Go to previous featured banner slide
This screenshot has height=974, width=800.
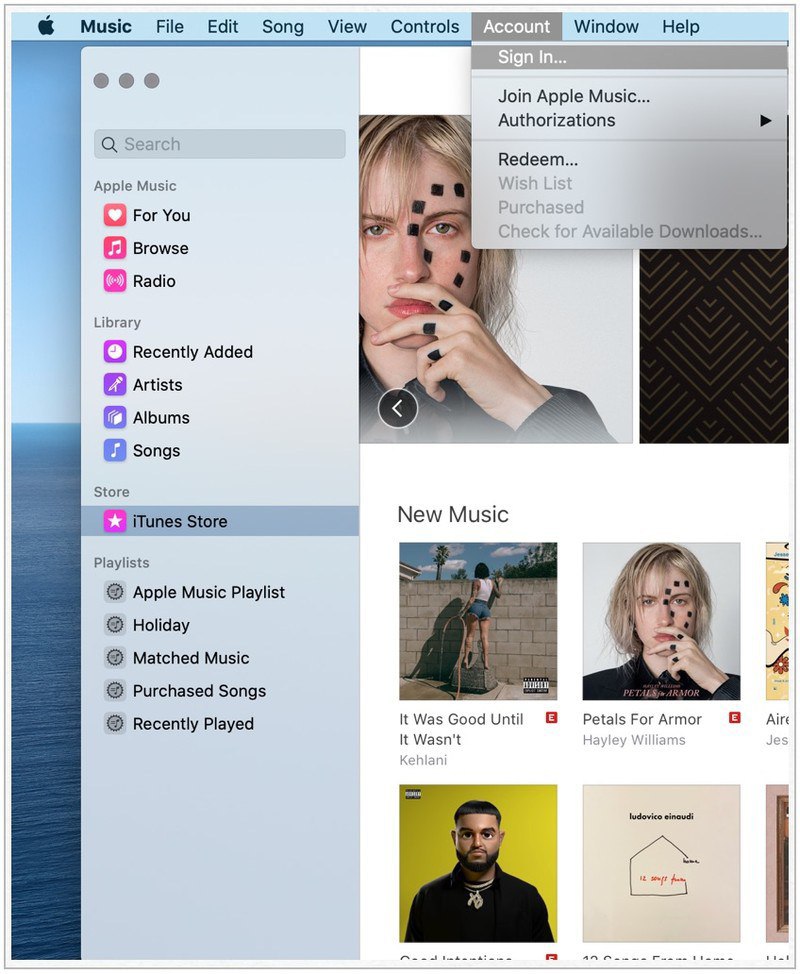[398, 408]
